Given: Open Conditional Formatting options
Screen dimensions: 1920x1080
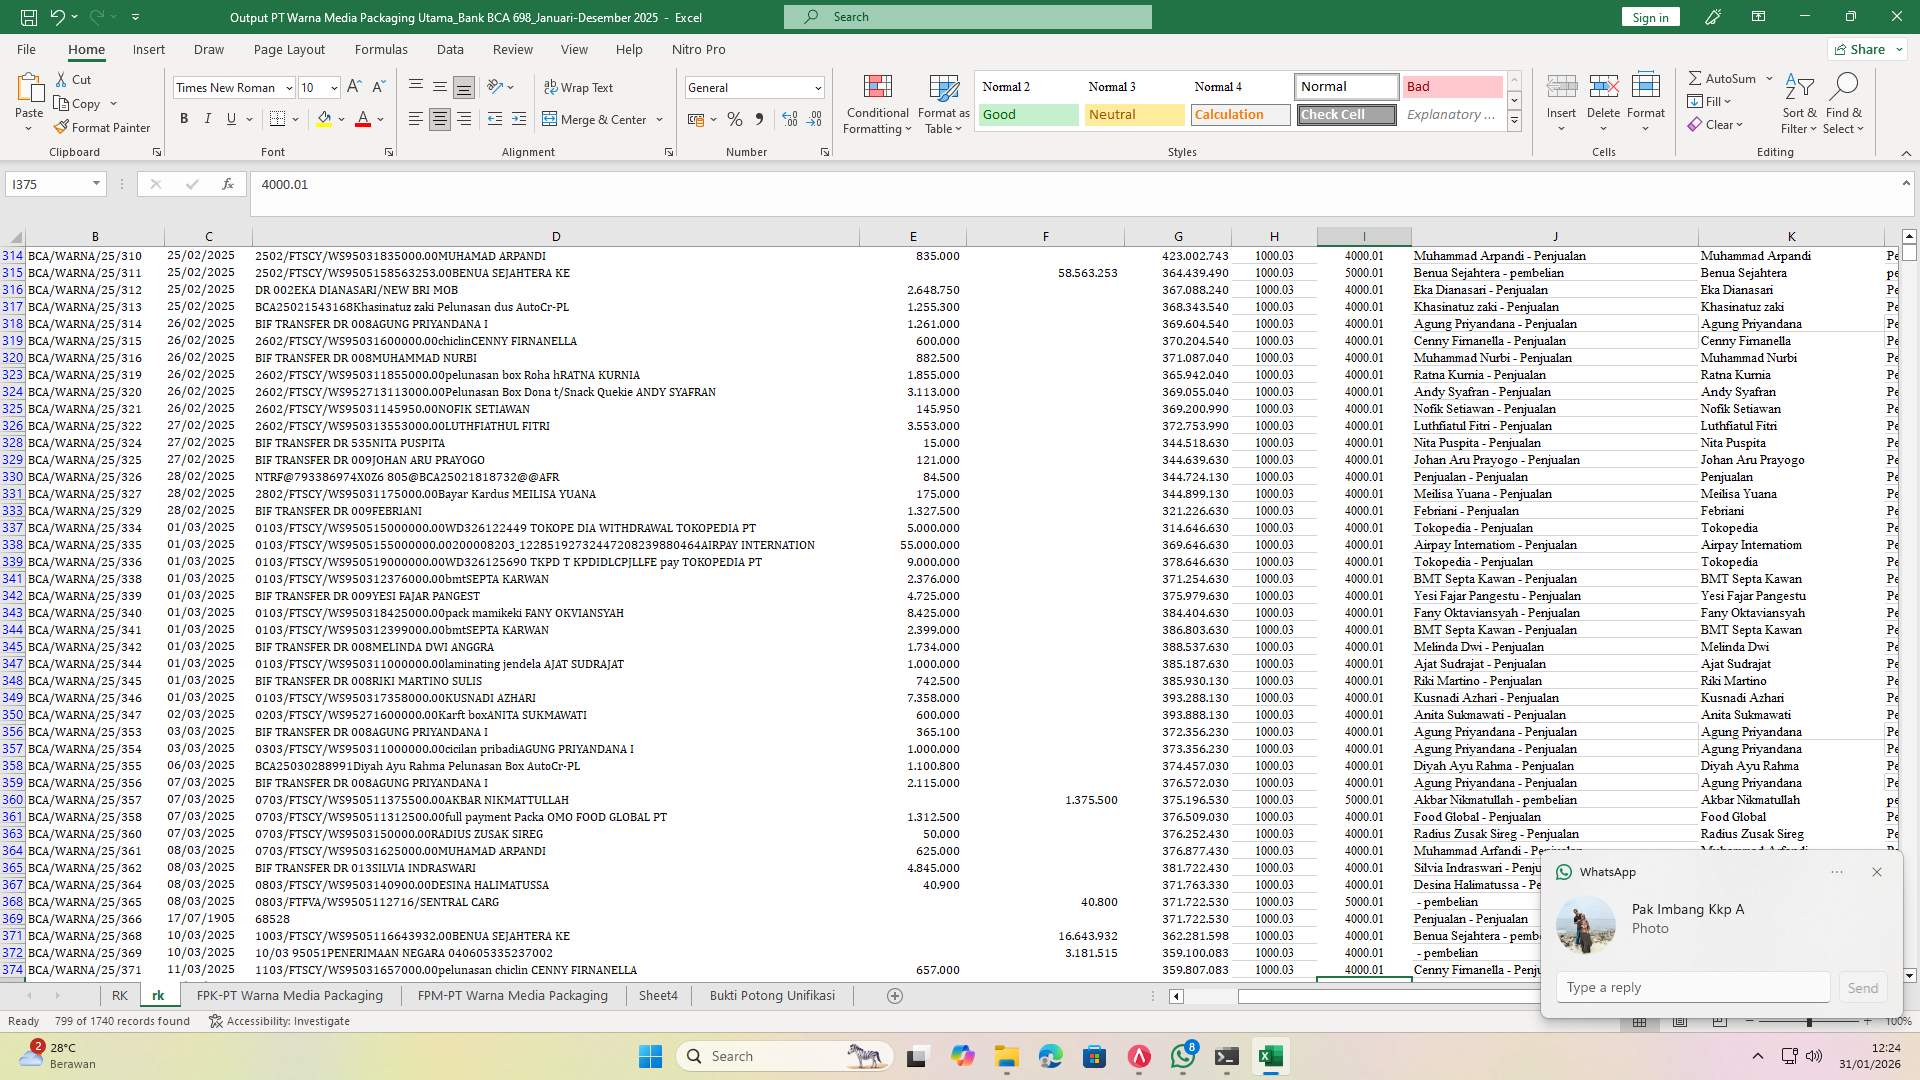Looking at the screenshot, I should [x=877, y=103].
